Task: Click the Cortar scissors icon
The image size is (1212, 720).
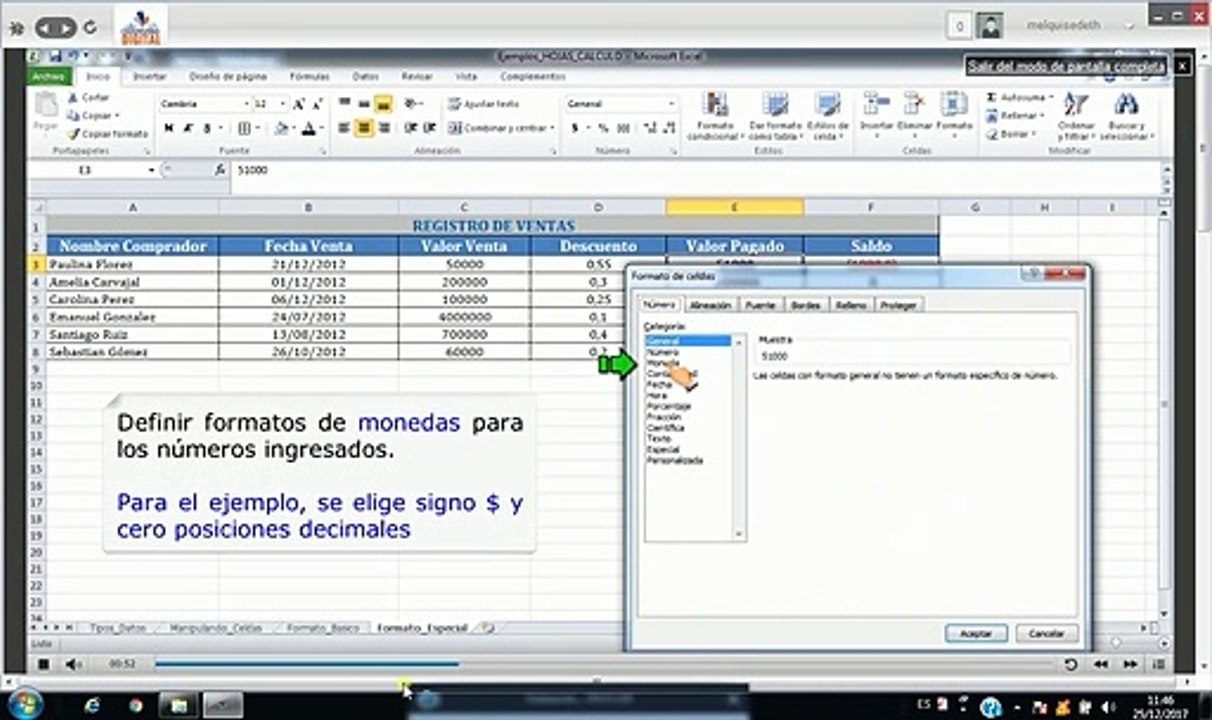Action: [x=73, y=98]
